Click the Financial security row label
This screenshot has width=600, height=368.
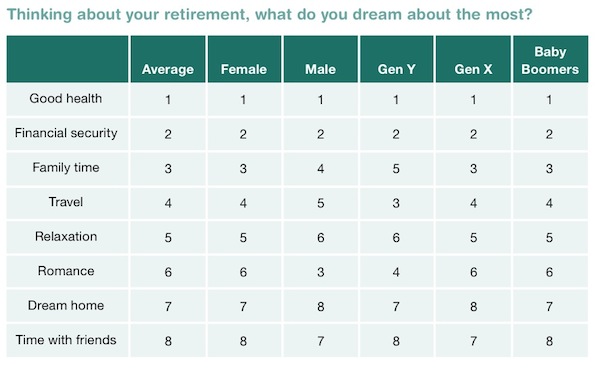[x=66, y=133]
